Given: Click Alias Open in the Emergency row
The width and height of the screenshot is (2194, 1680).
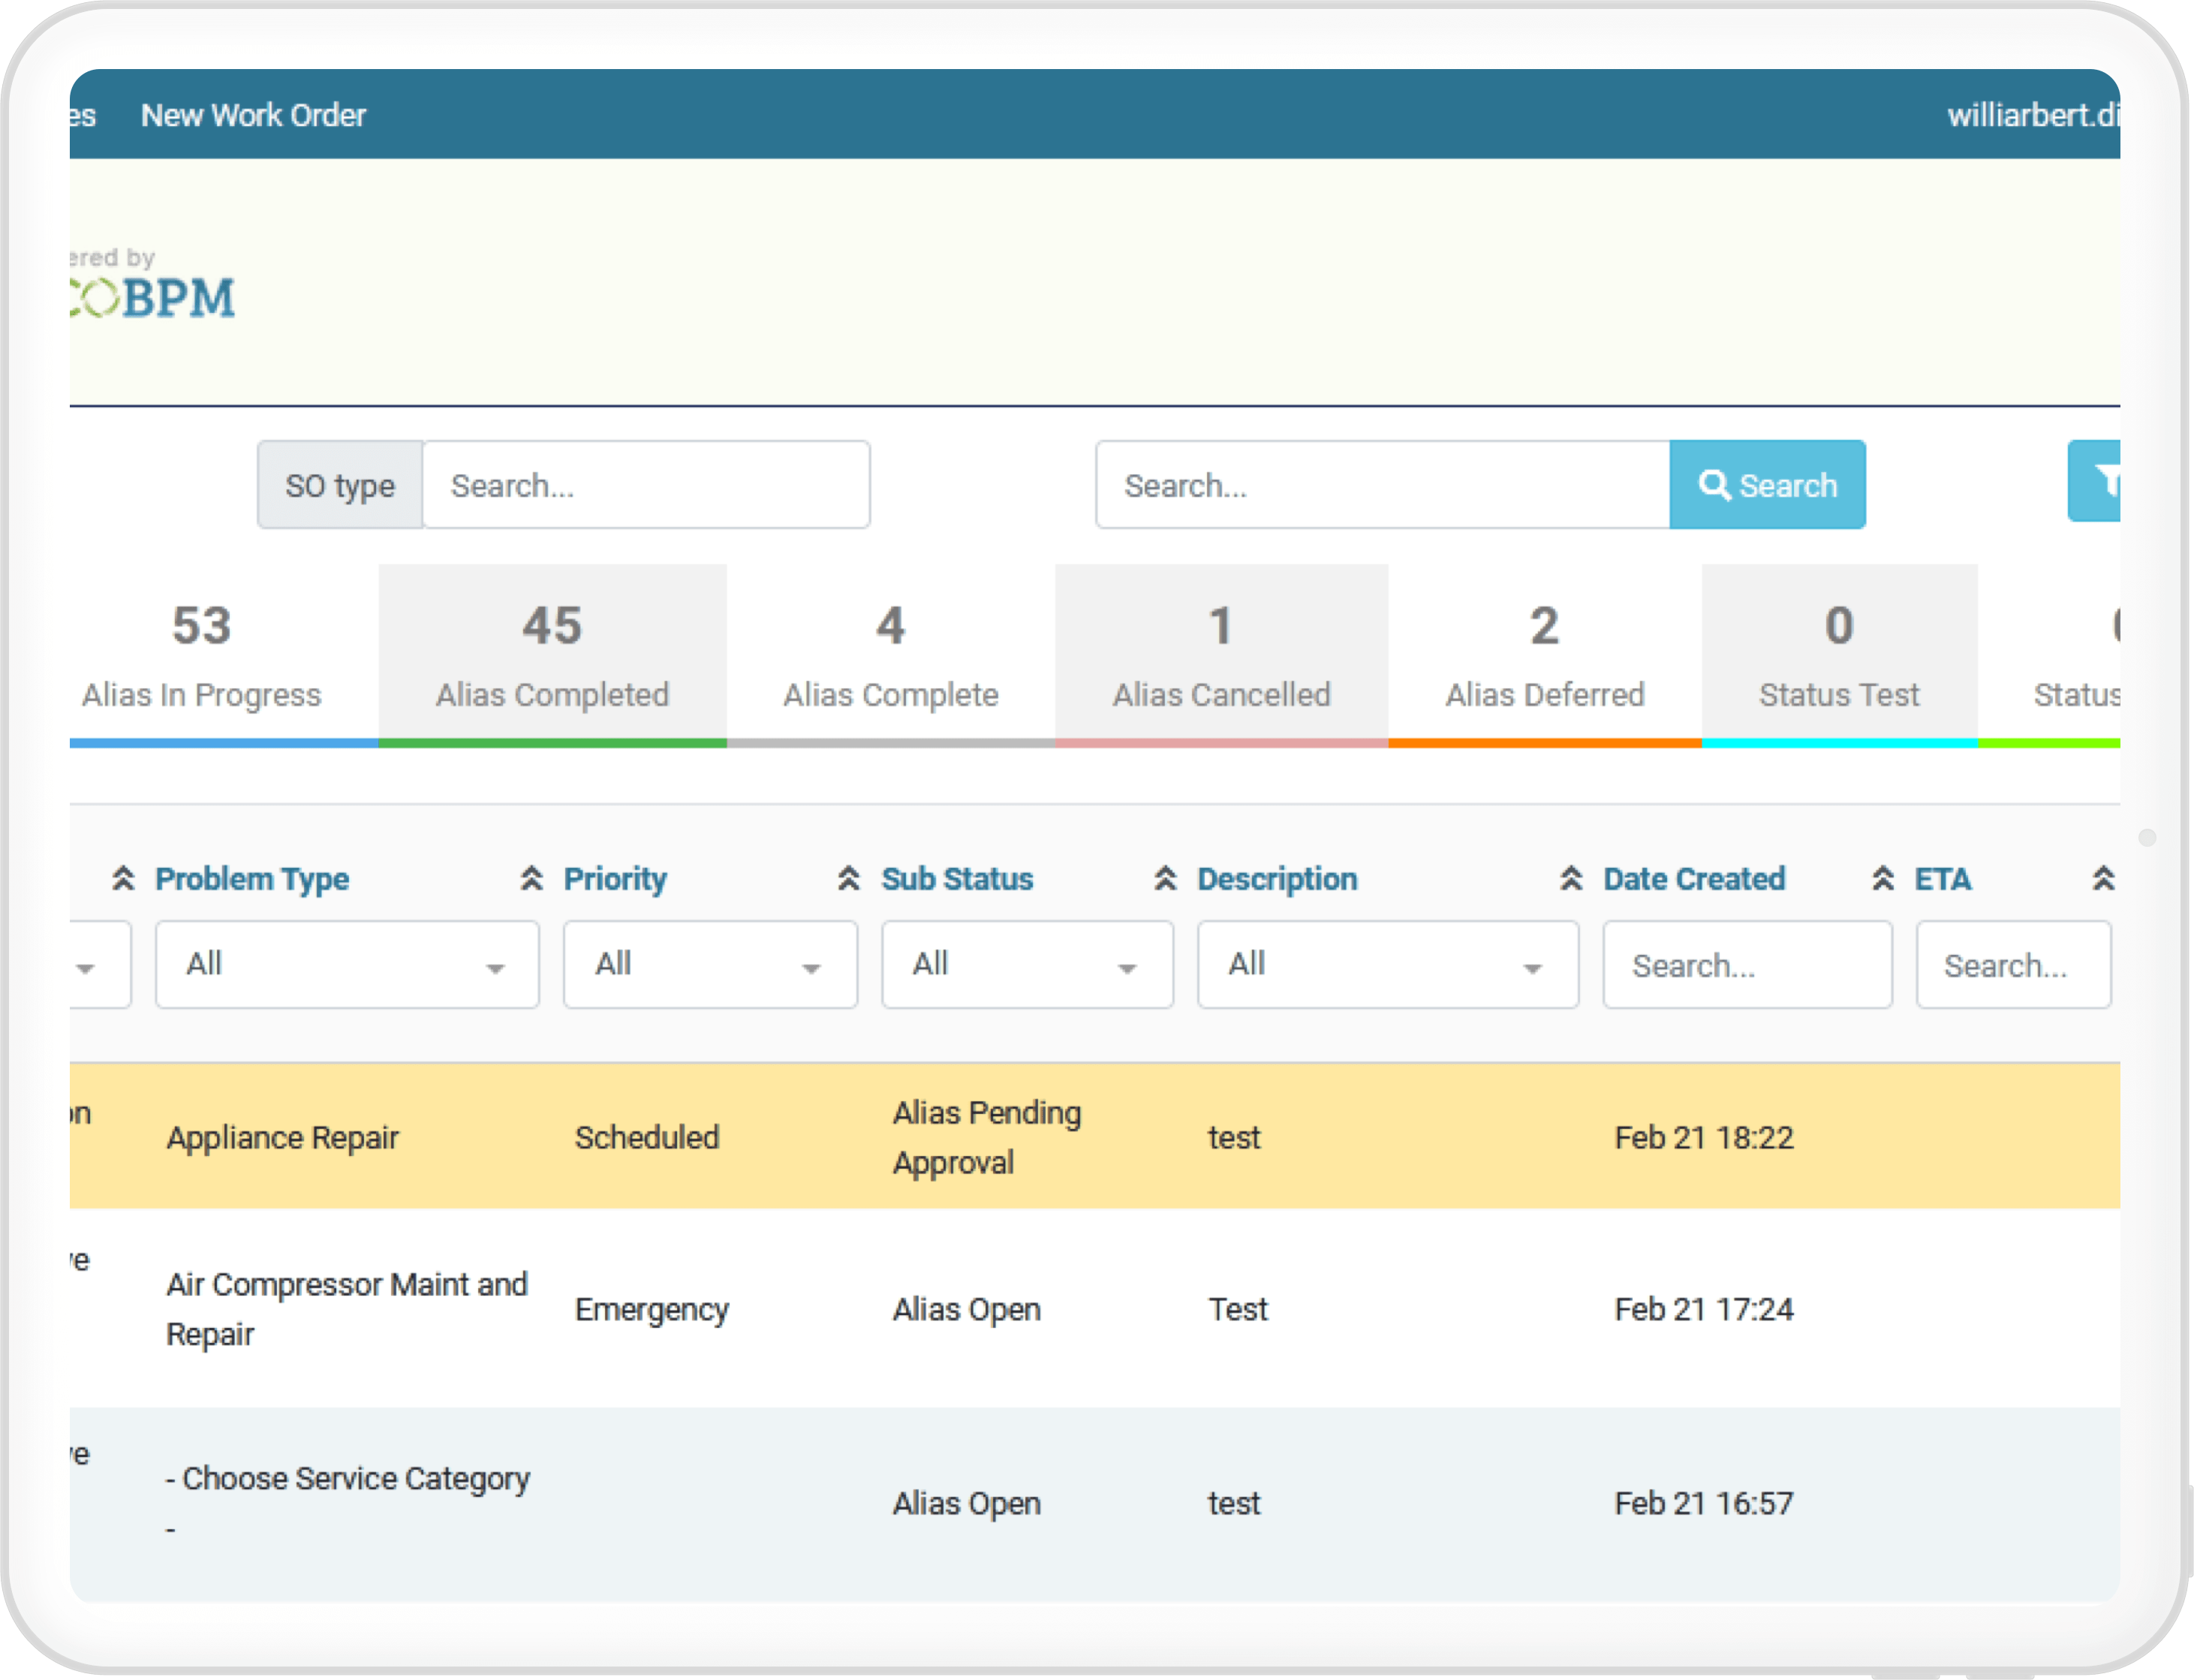Looking at the screenshot, I should click(966, 1309).
